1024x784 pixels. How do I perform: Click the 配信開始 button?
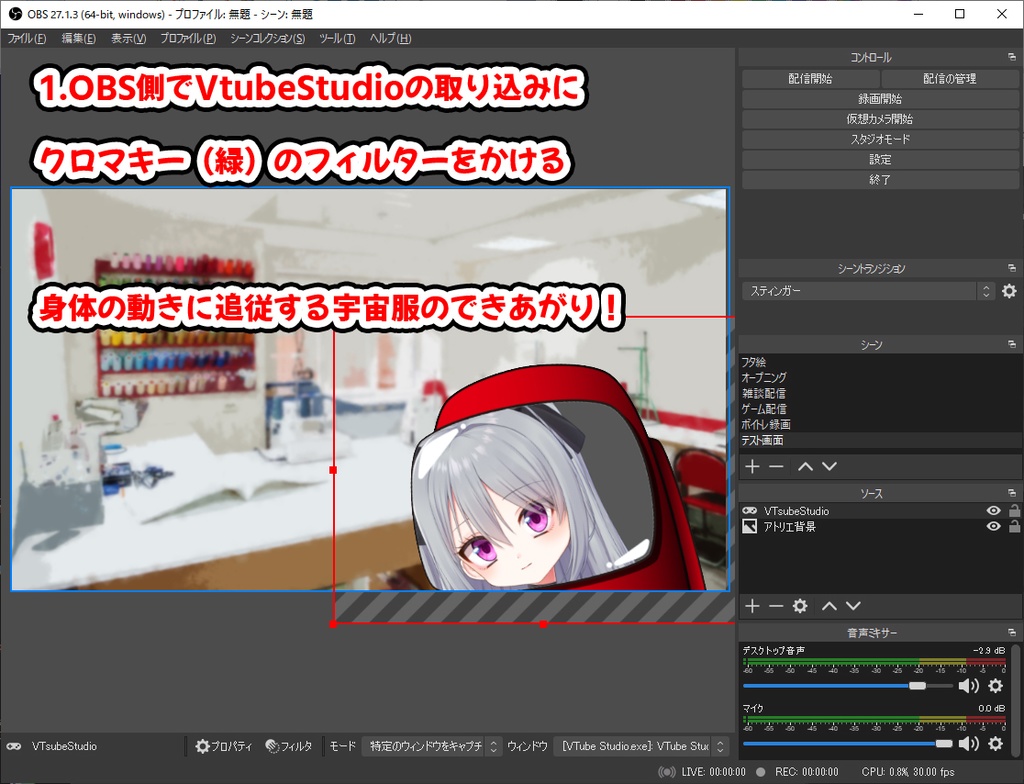point(810,78)
